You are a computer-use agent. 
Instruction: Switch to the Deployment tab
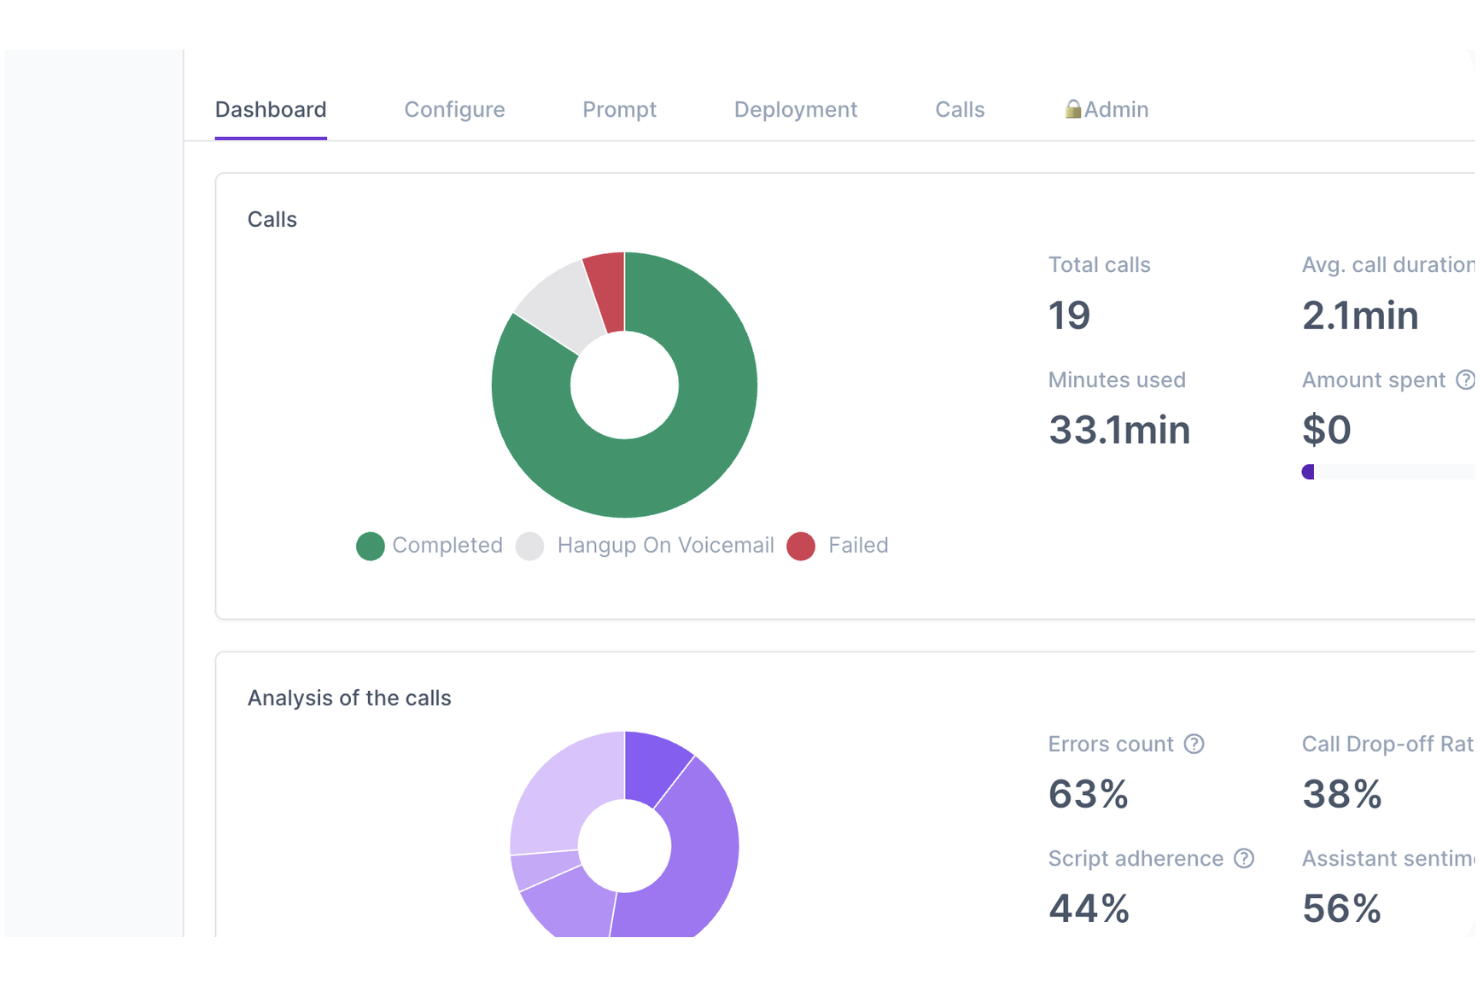pos(796,109)
